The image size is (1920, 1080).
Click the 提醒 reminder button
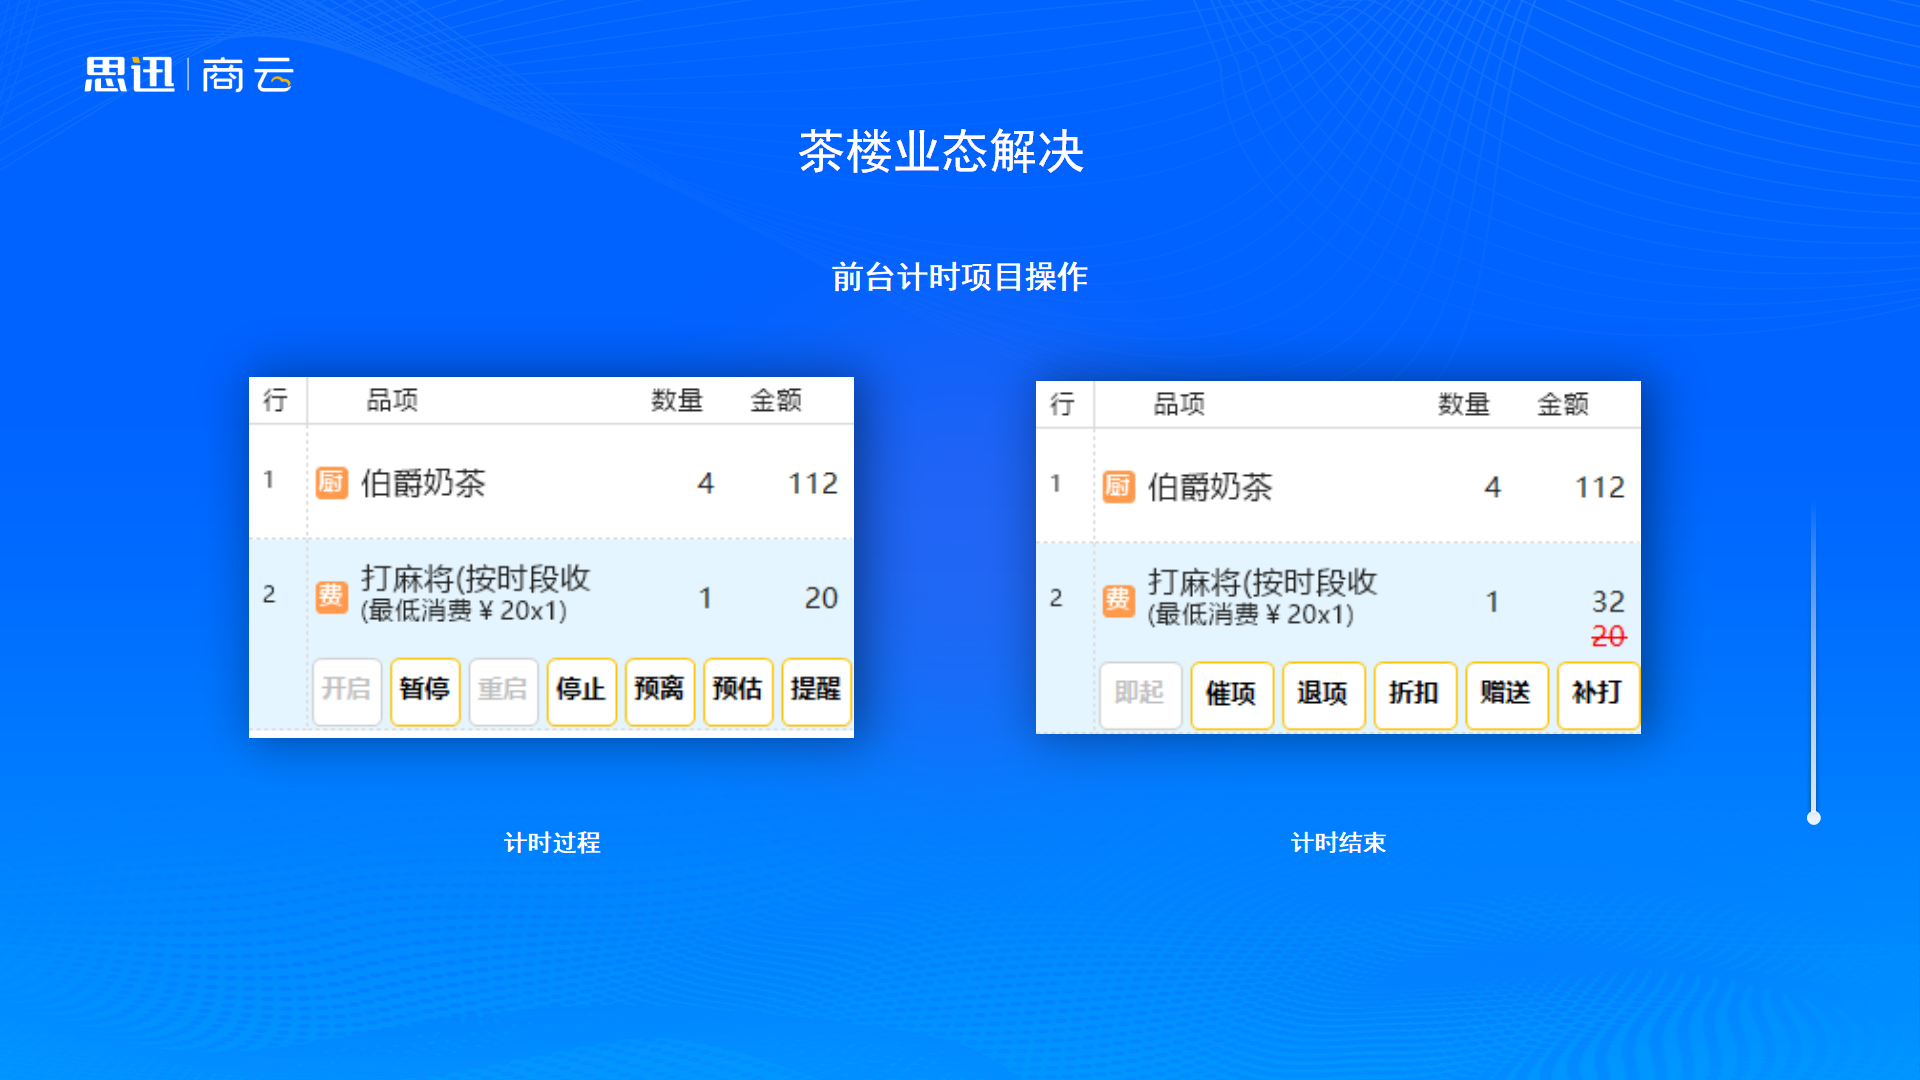point(815,690)
